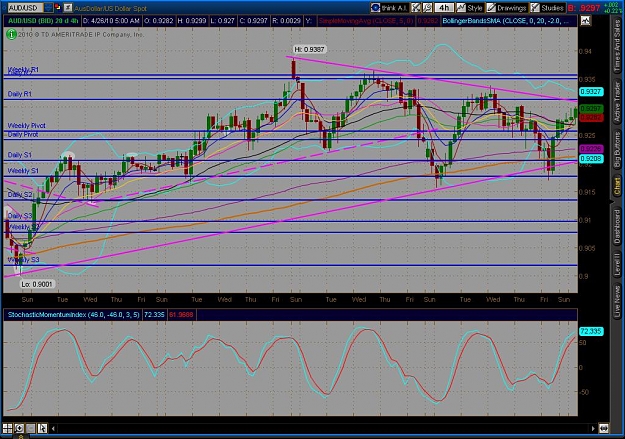Click the 0.9226 purple price tag
Screen dimensions: 625x439
(x=591, y=149)
